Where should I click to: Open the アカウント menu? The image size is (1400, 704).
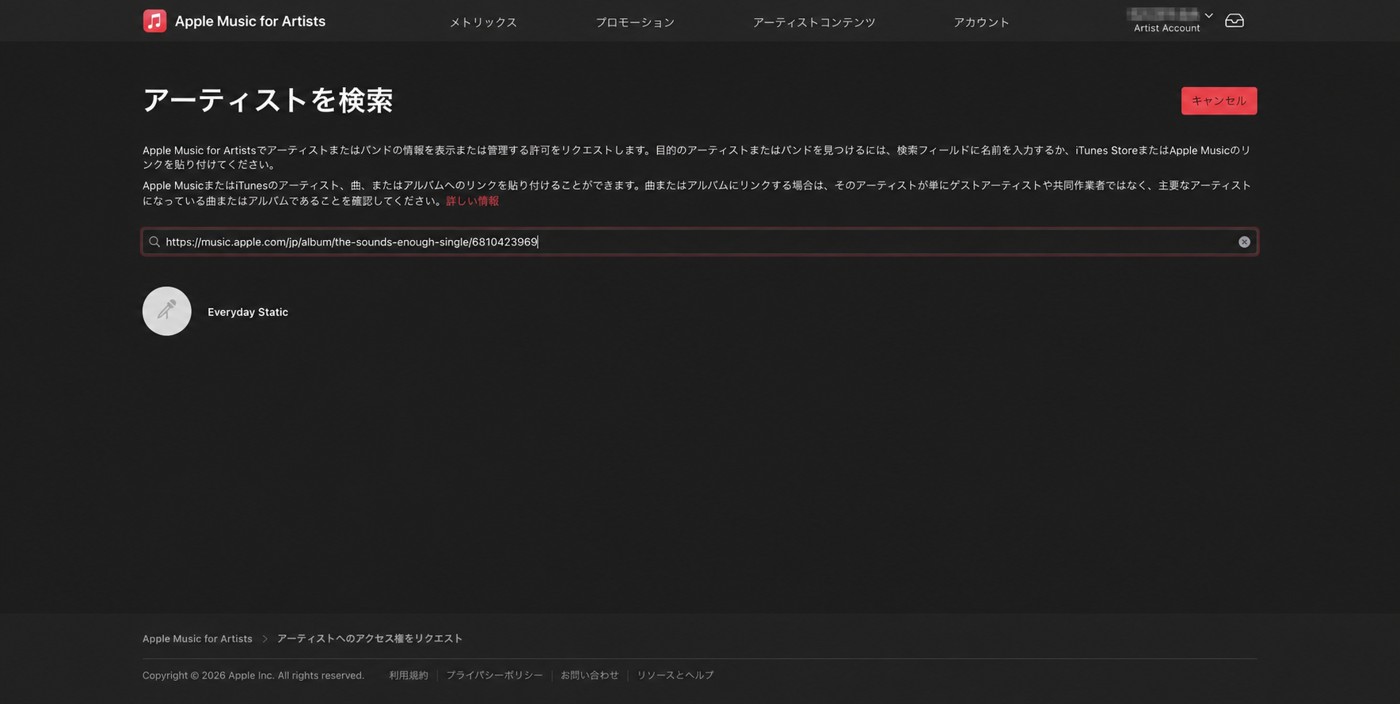pyautogui.click(x=981, y=22)
